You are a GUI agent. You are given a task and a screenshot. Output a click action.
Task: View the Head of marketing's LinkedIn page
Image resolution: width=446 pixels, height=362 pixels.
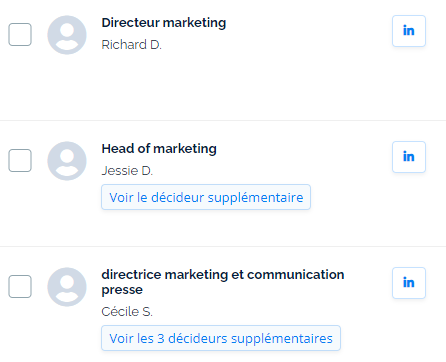409,157
